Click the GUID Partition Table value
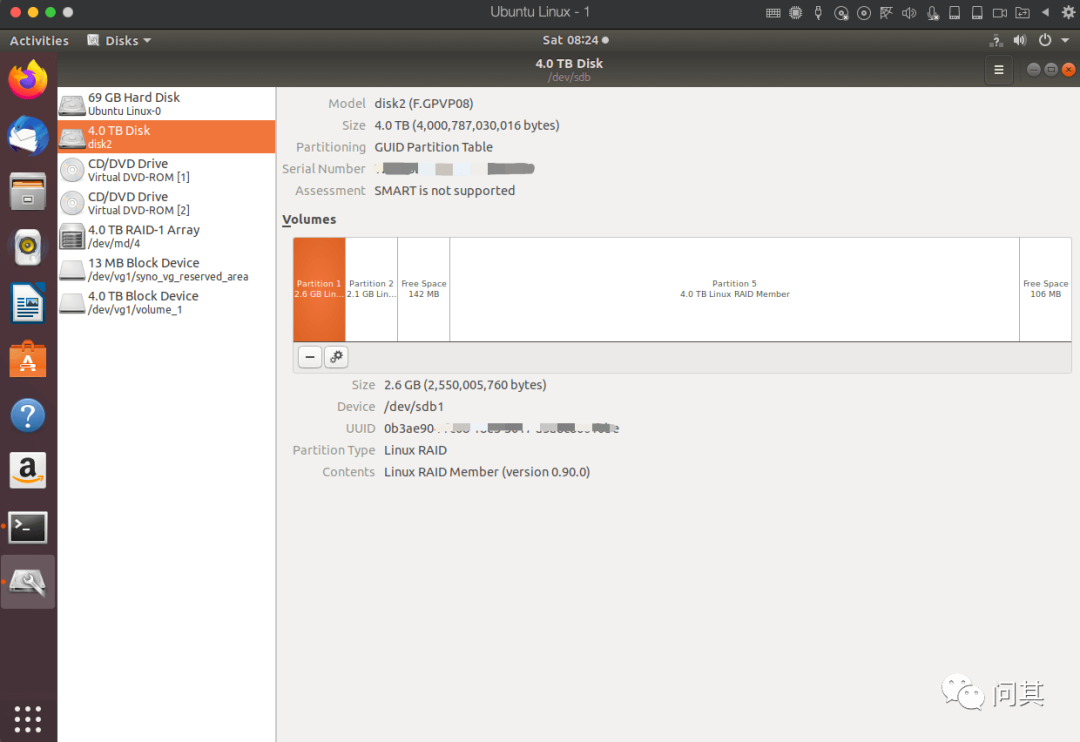 (x=433, y=147)
